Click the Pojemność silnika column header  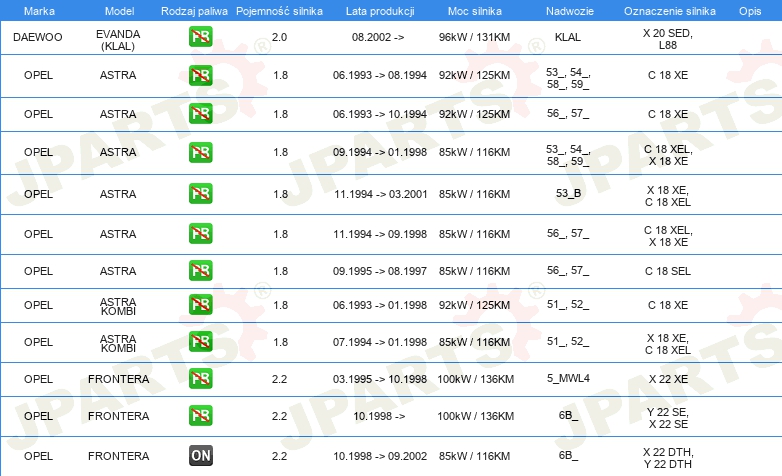(279, 11)
